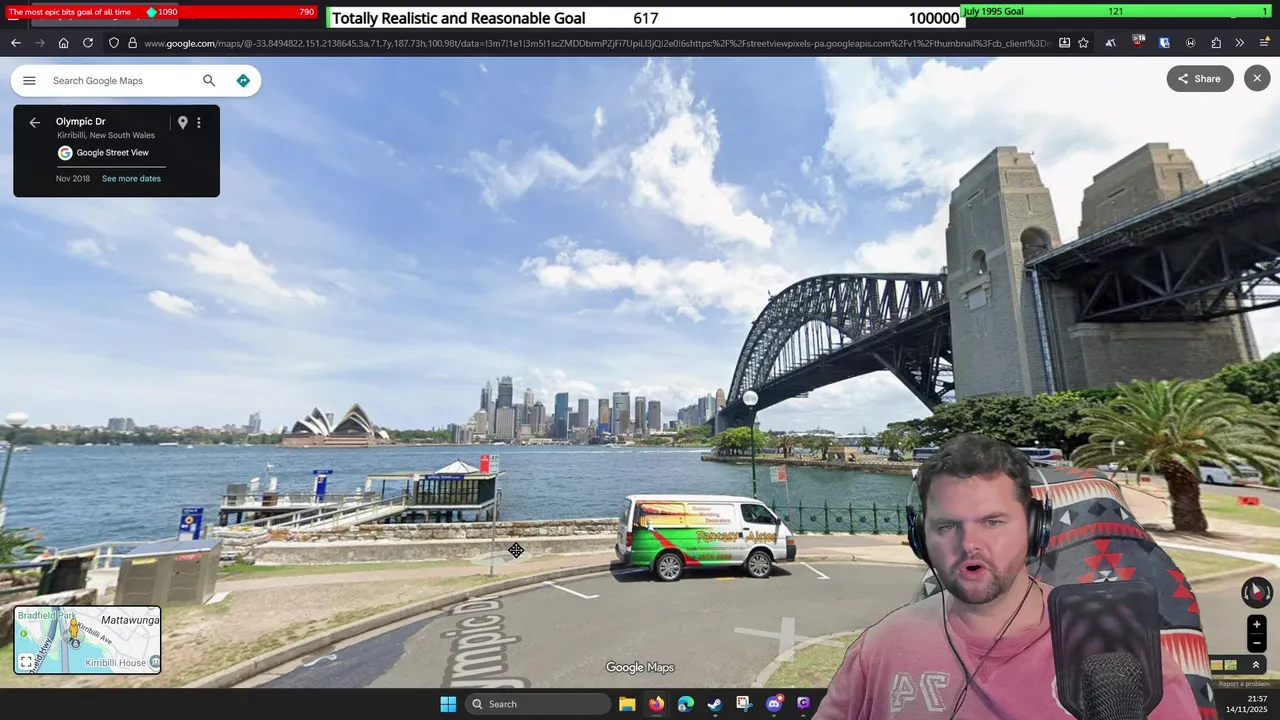The height and width of the screenshot is (720, 1280).
Task: Open Microsoft Edge from the taskbar
Action: 685,704
